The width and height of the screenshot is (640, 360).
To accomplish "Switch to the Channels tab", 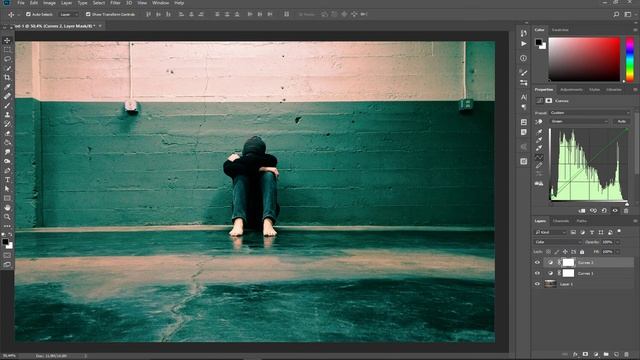I will (561, 221).
